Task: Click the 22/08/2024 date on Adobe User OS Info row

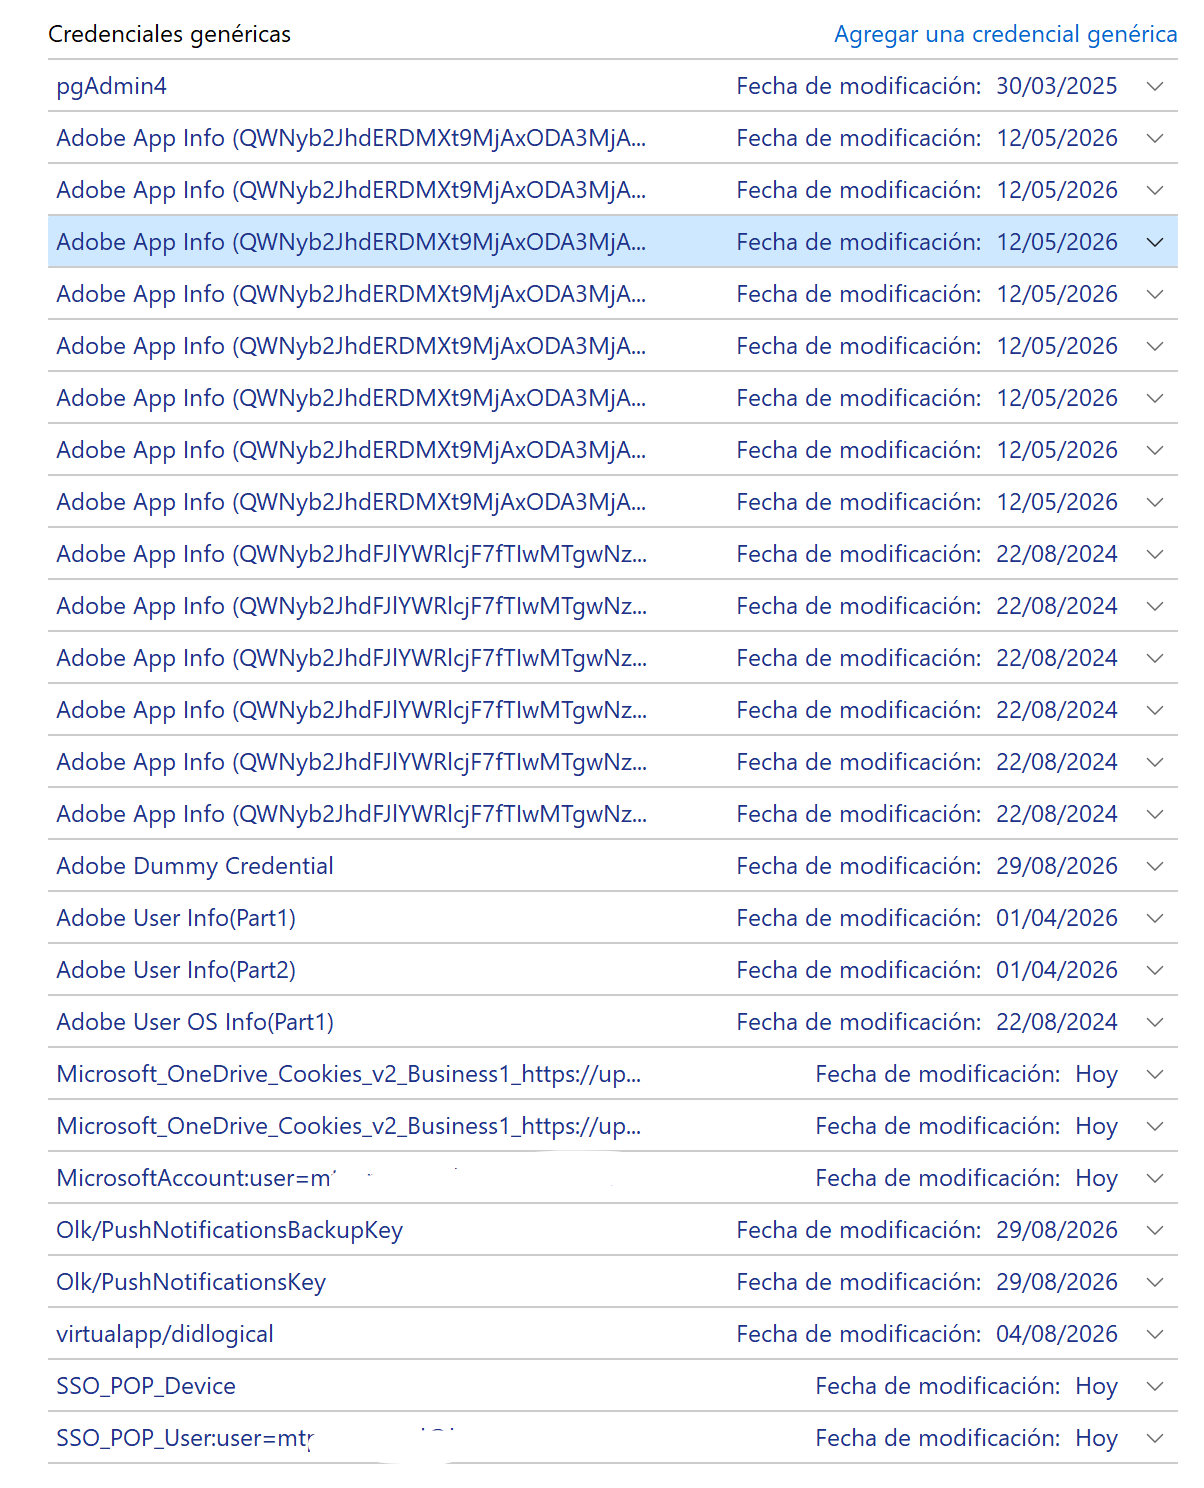Action: pos(1057,1022)
